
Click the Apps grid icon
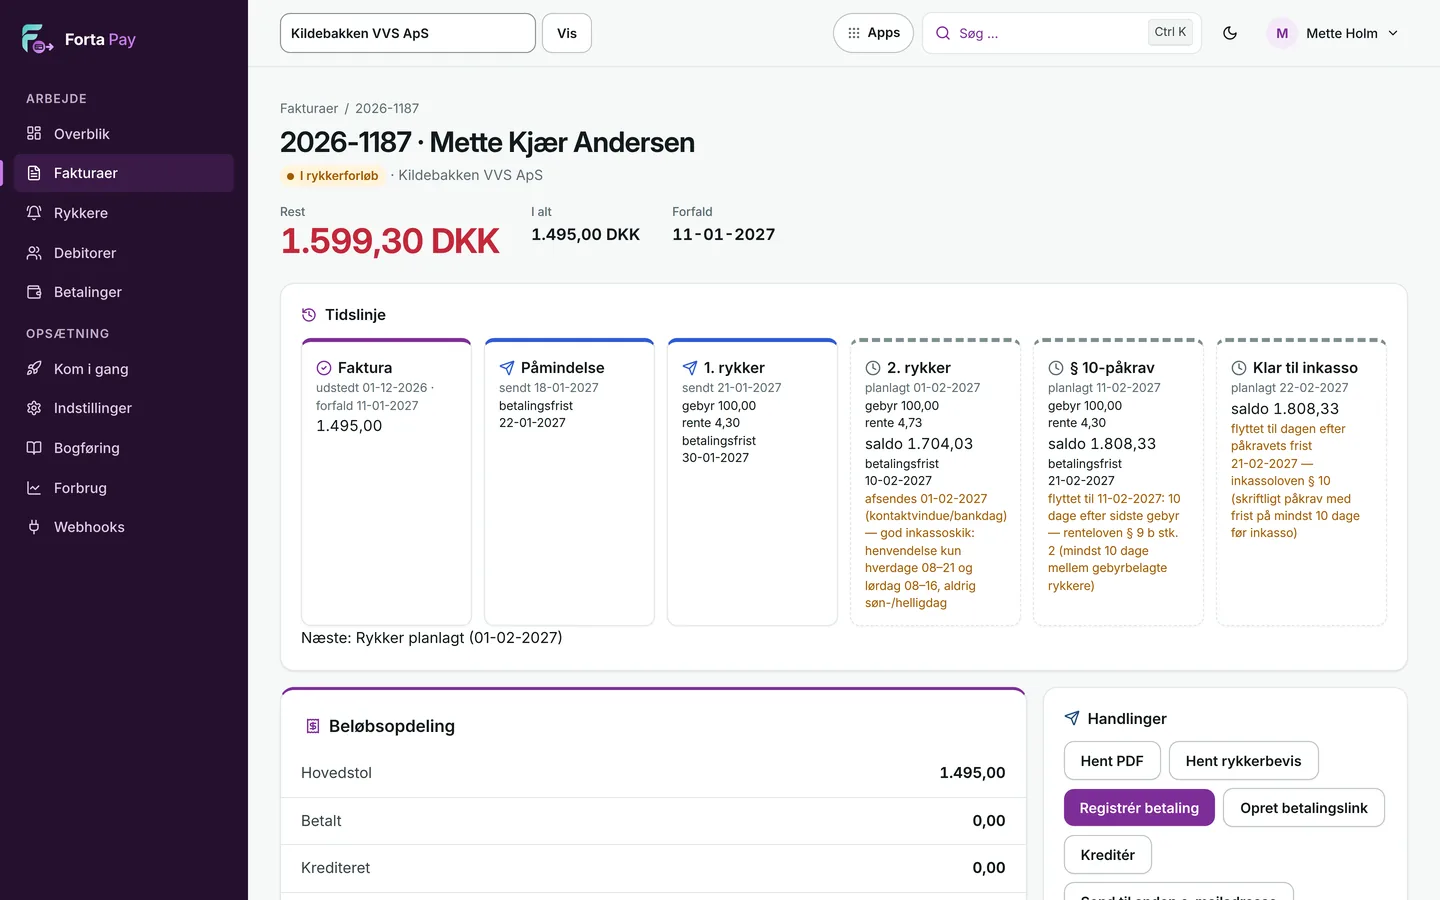pyautogui.click(x=854, y=33)
